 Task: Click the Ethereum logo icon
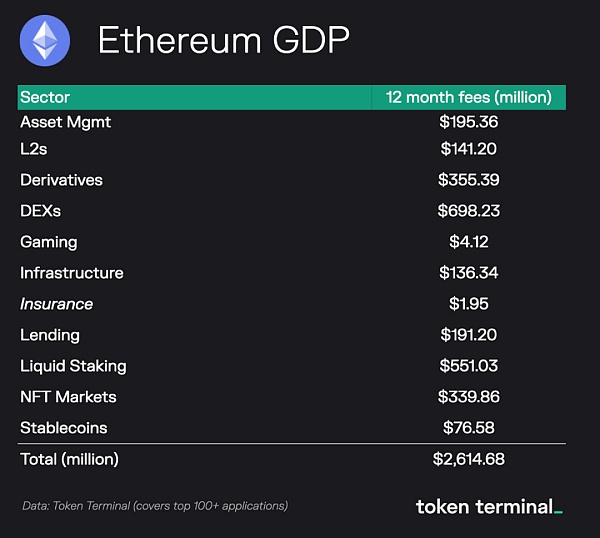(46, 41)
